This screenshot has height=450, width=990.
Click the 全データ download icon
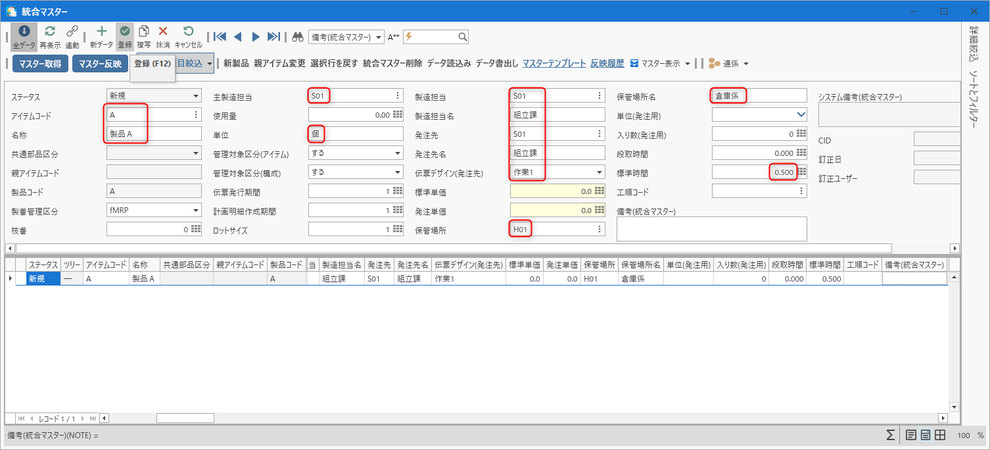pyautogui.click(x=24, y=31)
